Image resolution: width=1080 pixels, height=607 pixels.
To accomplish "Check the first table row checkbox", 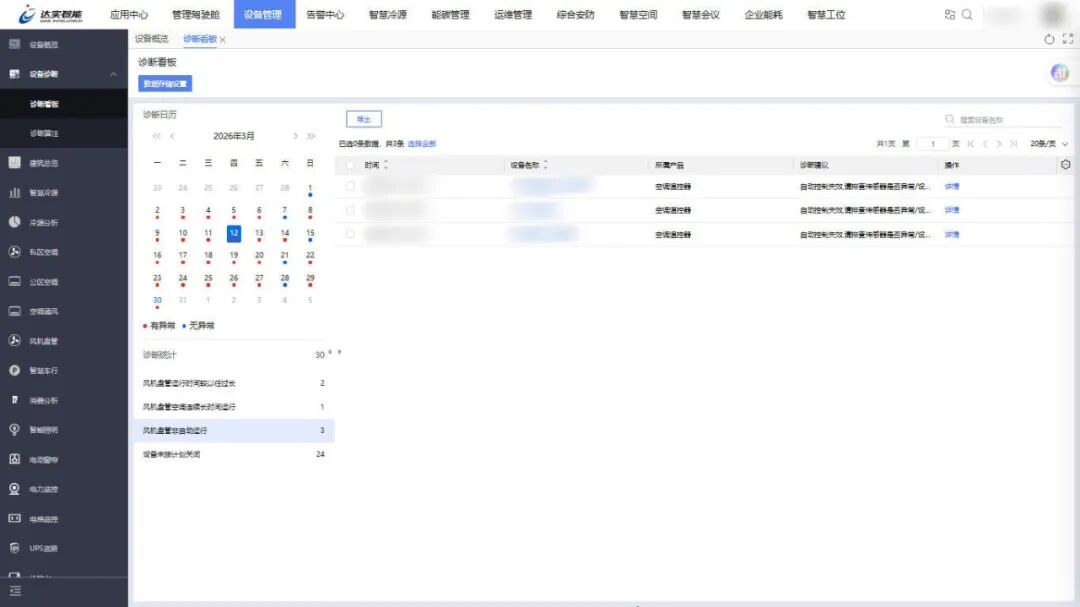I will tap(350, 186).
